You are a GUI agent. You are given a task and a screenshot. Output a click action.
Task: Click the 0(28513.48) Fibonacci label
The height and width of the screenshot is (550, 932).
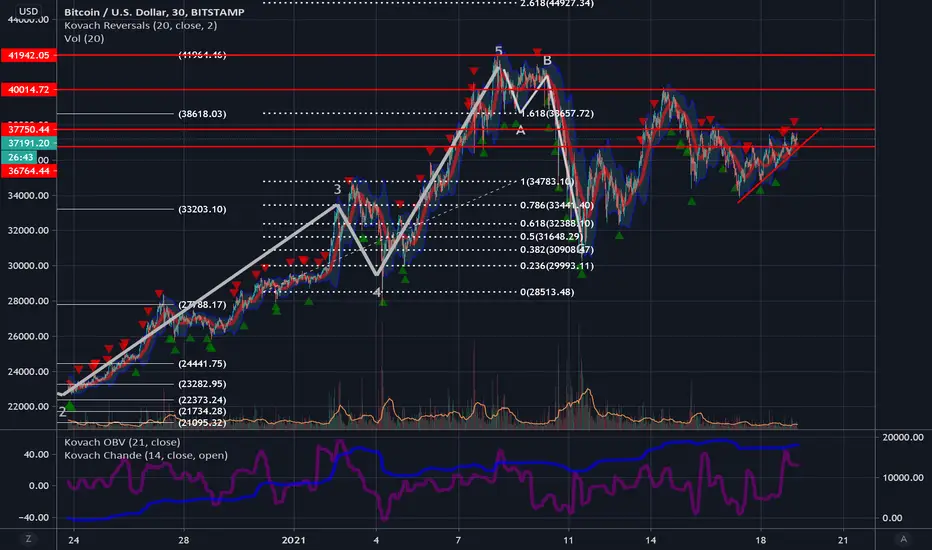[547, 292]
